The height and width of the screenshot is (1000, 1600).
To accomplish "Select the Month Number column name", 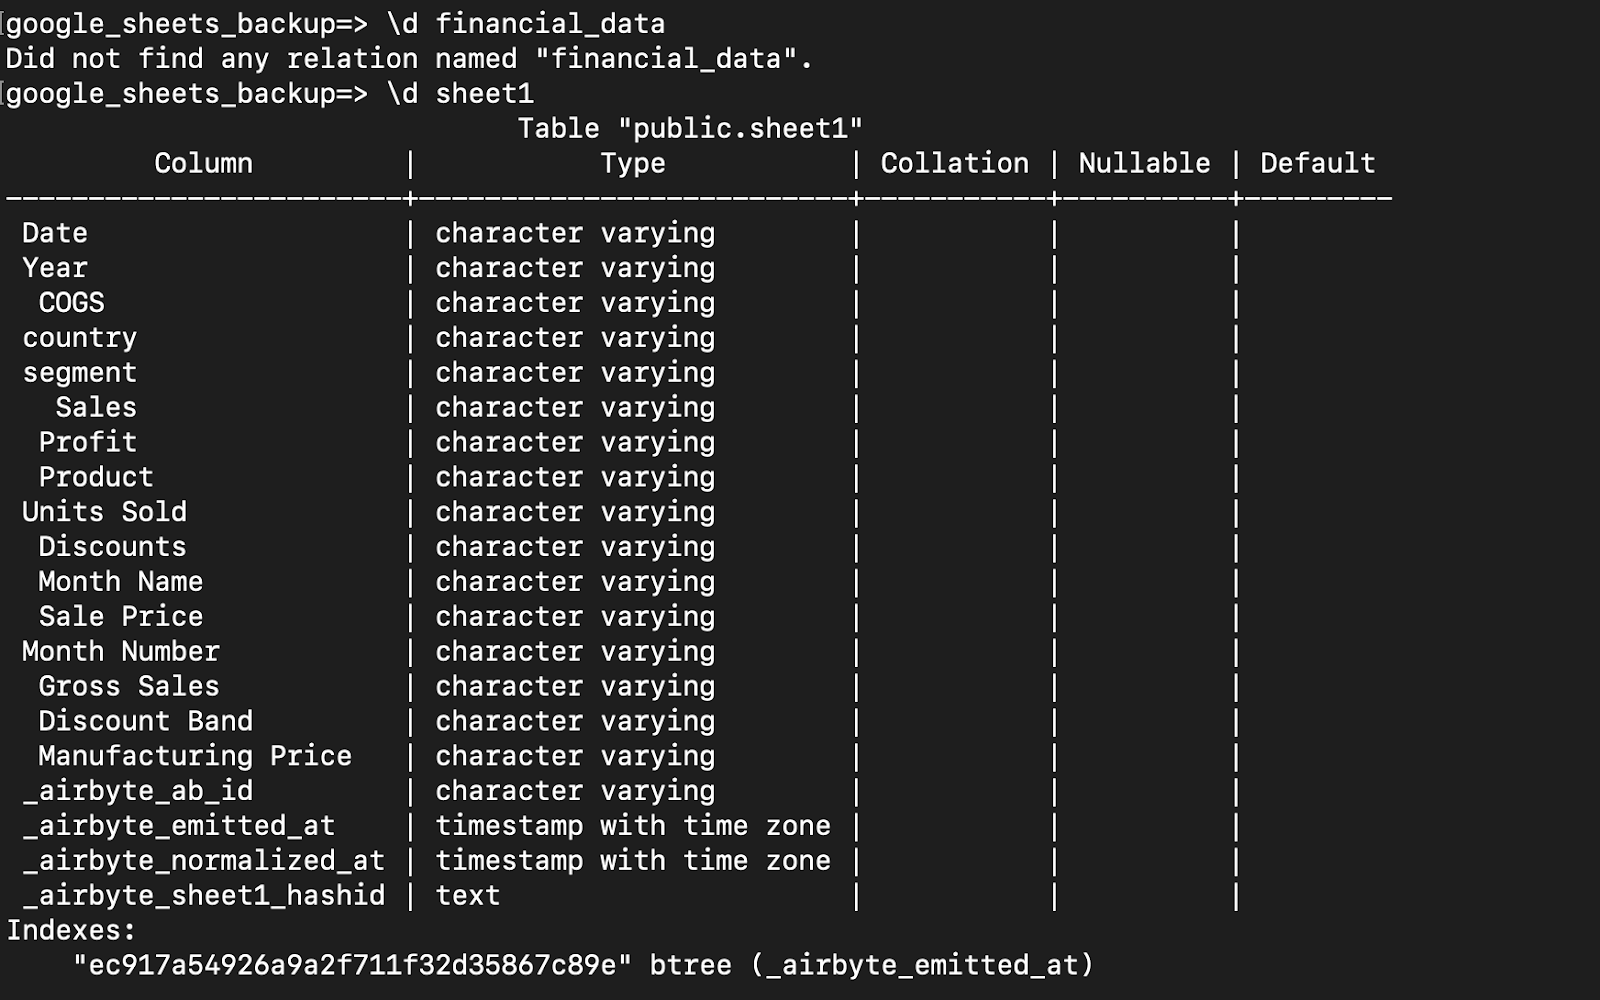I will [x=121, y=652].
